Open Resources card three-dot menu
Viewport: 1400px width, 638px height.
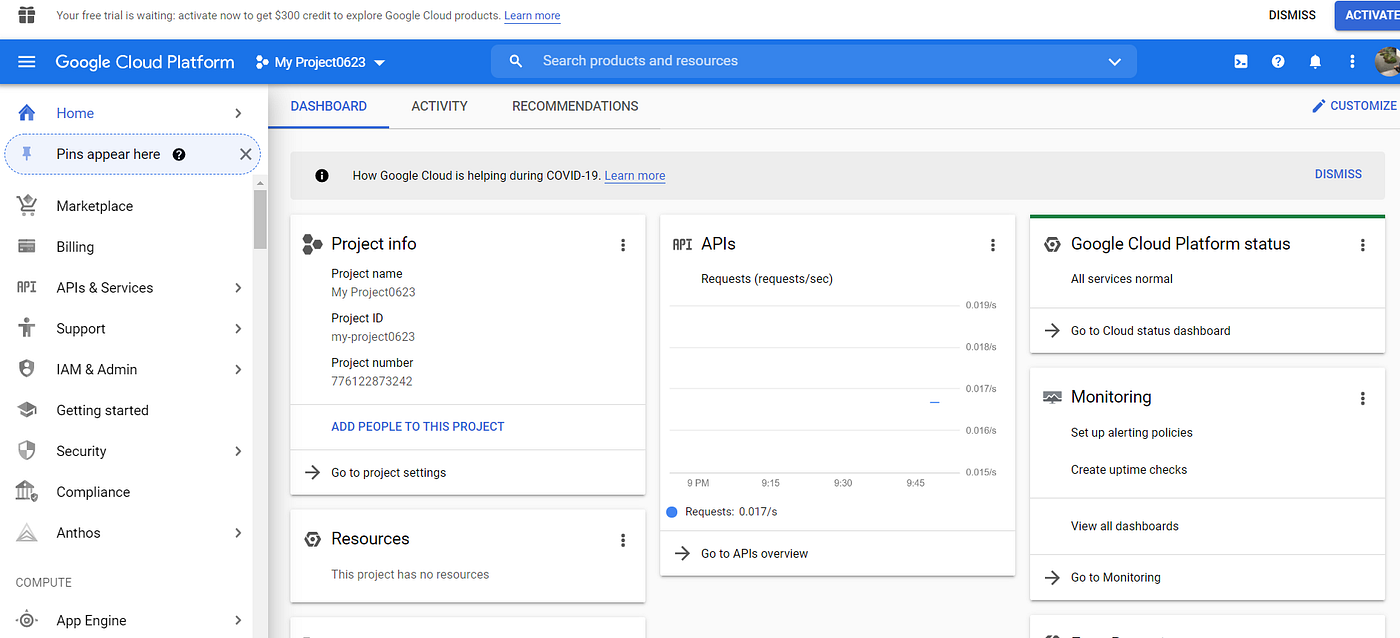click(623, 540)
